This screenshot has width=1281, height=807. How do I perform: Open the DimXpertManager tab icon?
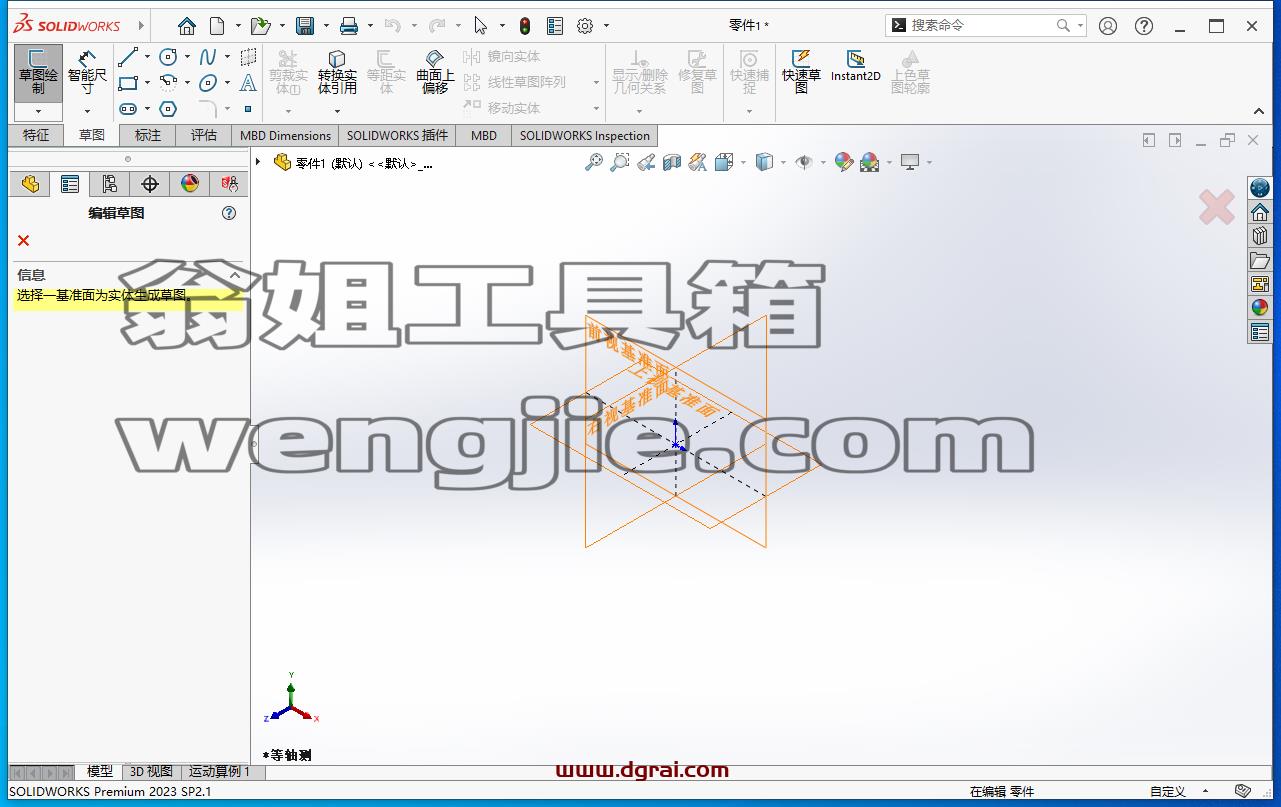[x=150, y=184]
